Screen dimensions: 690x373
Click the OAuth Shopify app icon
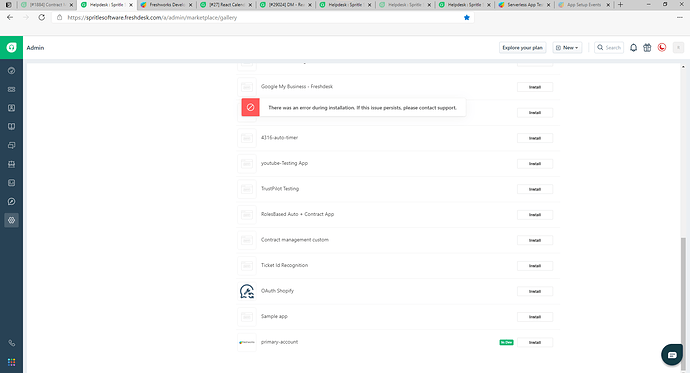247,291
